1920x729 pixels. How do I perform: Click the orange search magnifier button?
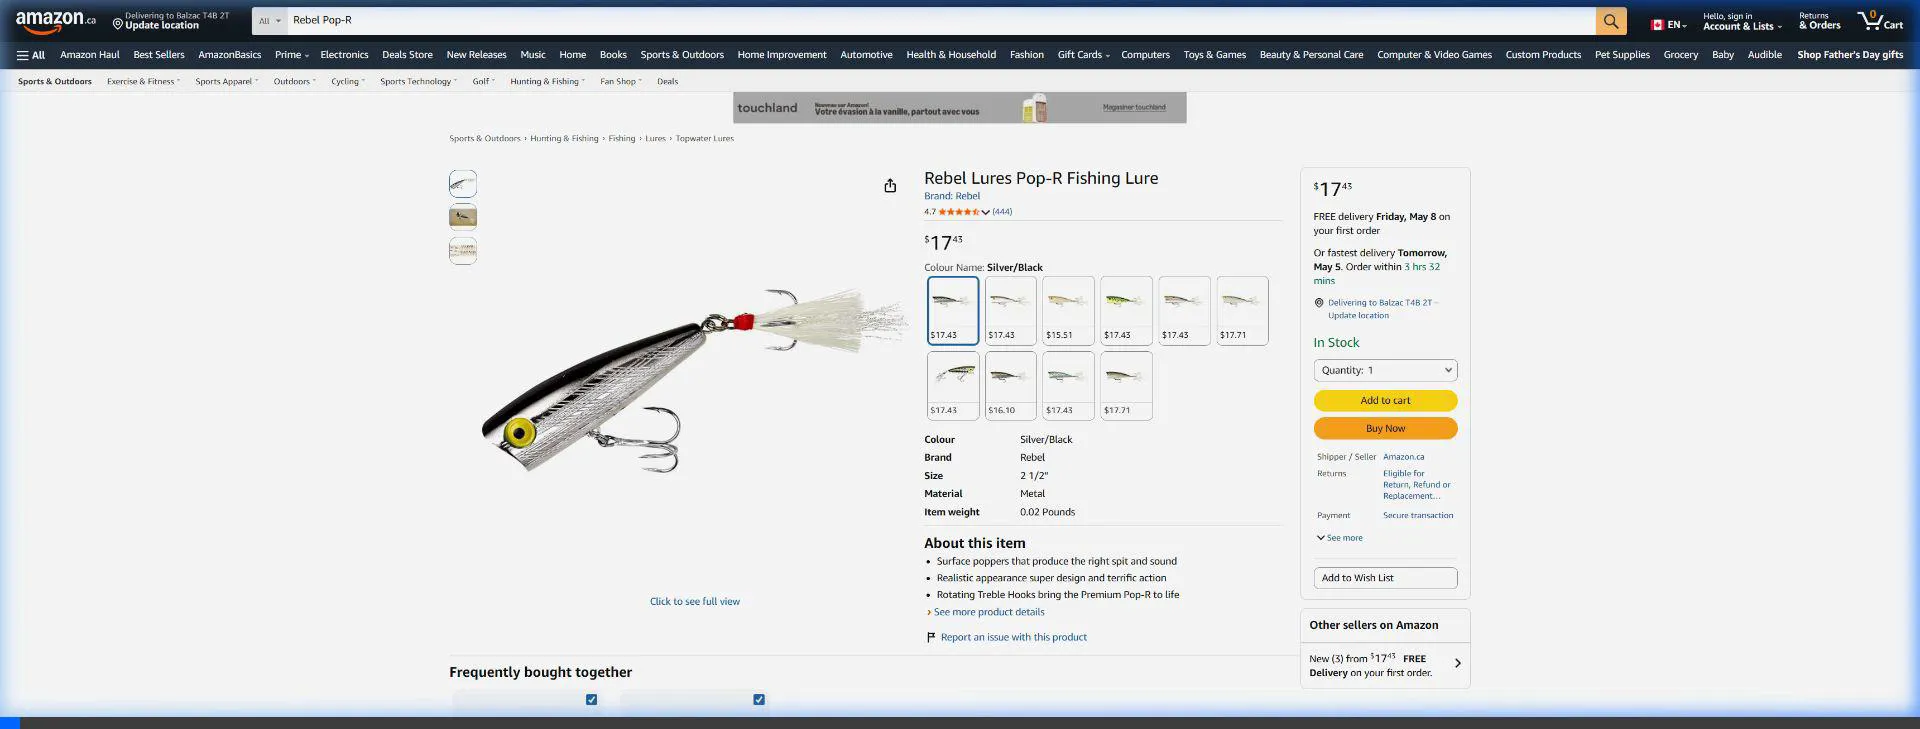[x=1610, y=21]
